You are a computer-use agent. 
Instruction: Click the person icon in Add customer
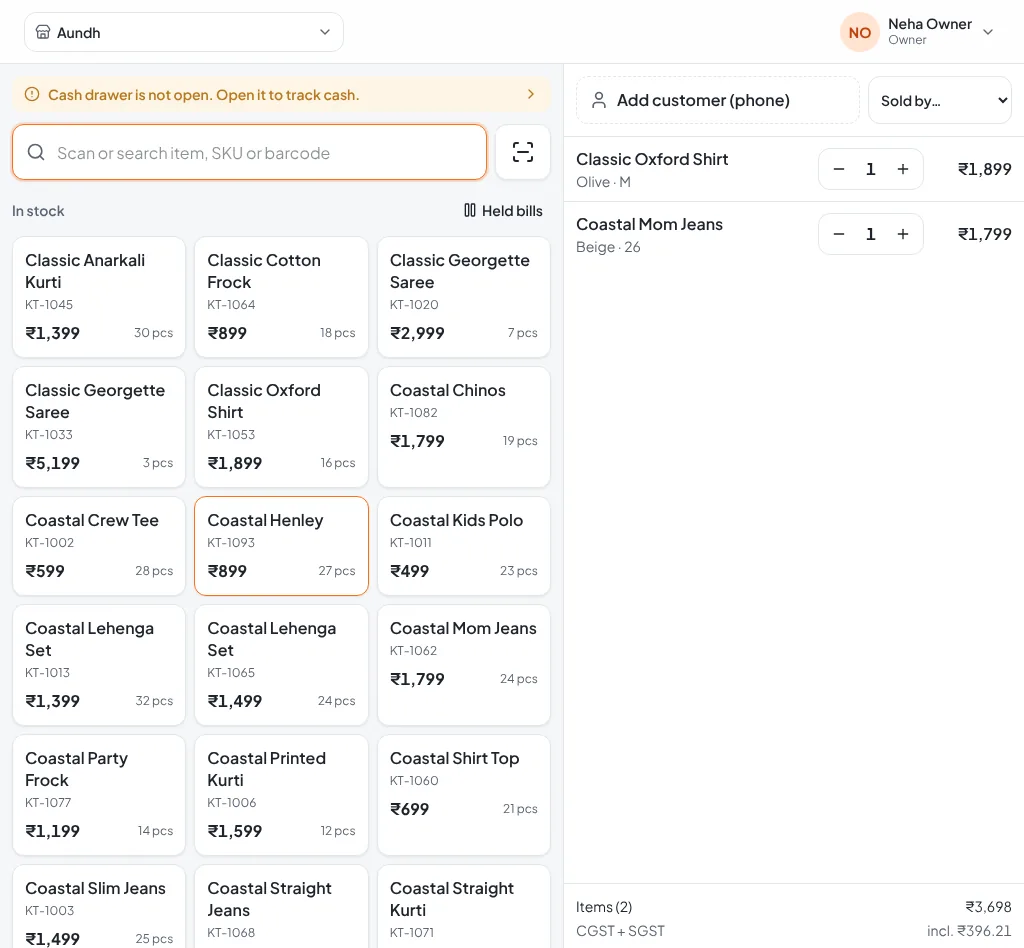(598, 100)
